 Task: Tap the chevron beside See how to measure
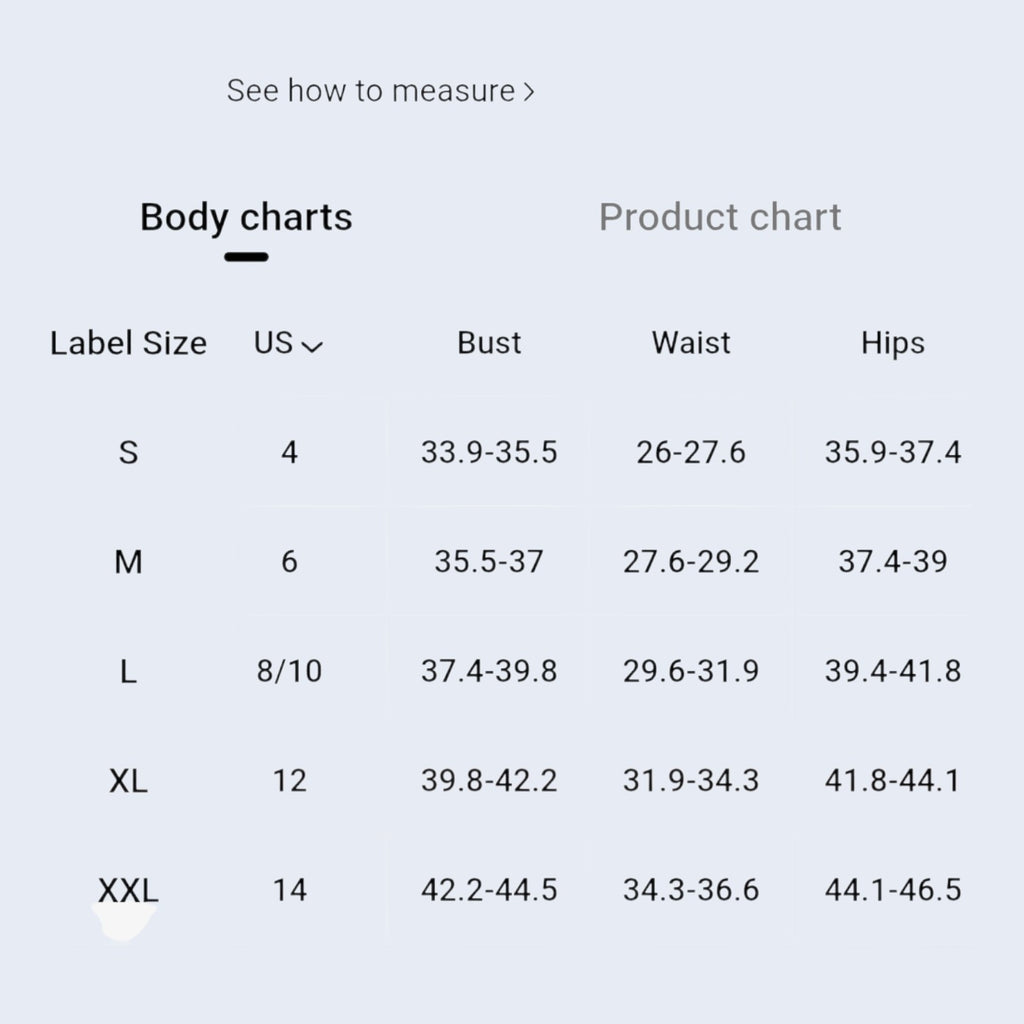pyautogui.click(x=528, y=92)
